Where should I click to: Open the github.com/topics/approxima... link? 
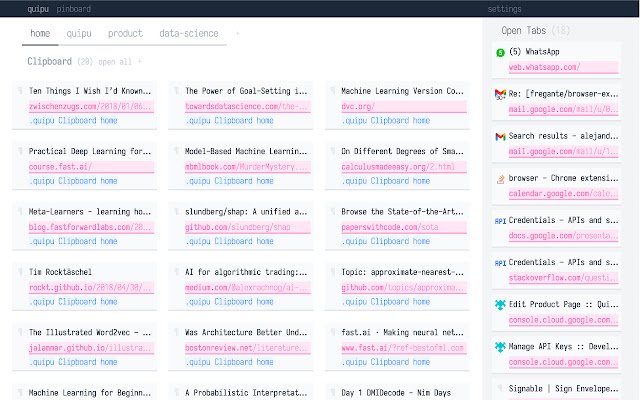click(404, 288)
